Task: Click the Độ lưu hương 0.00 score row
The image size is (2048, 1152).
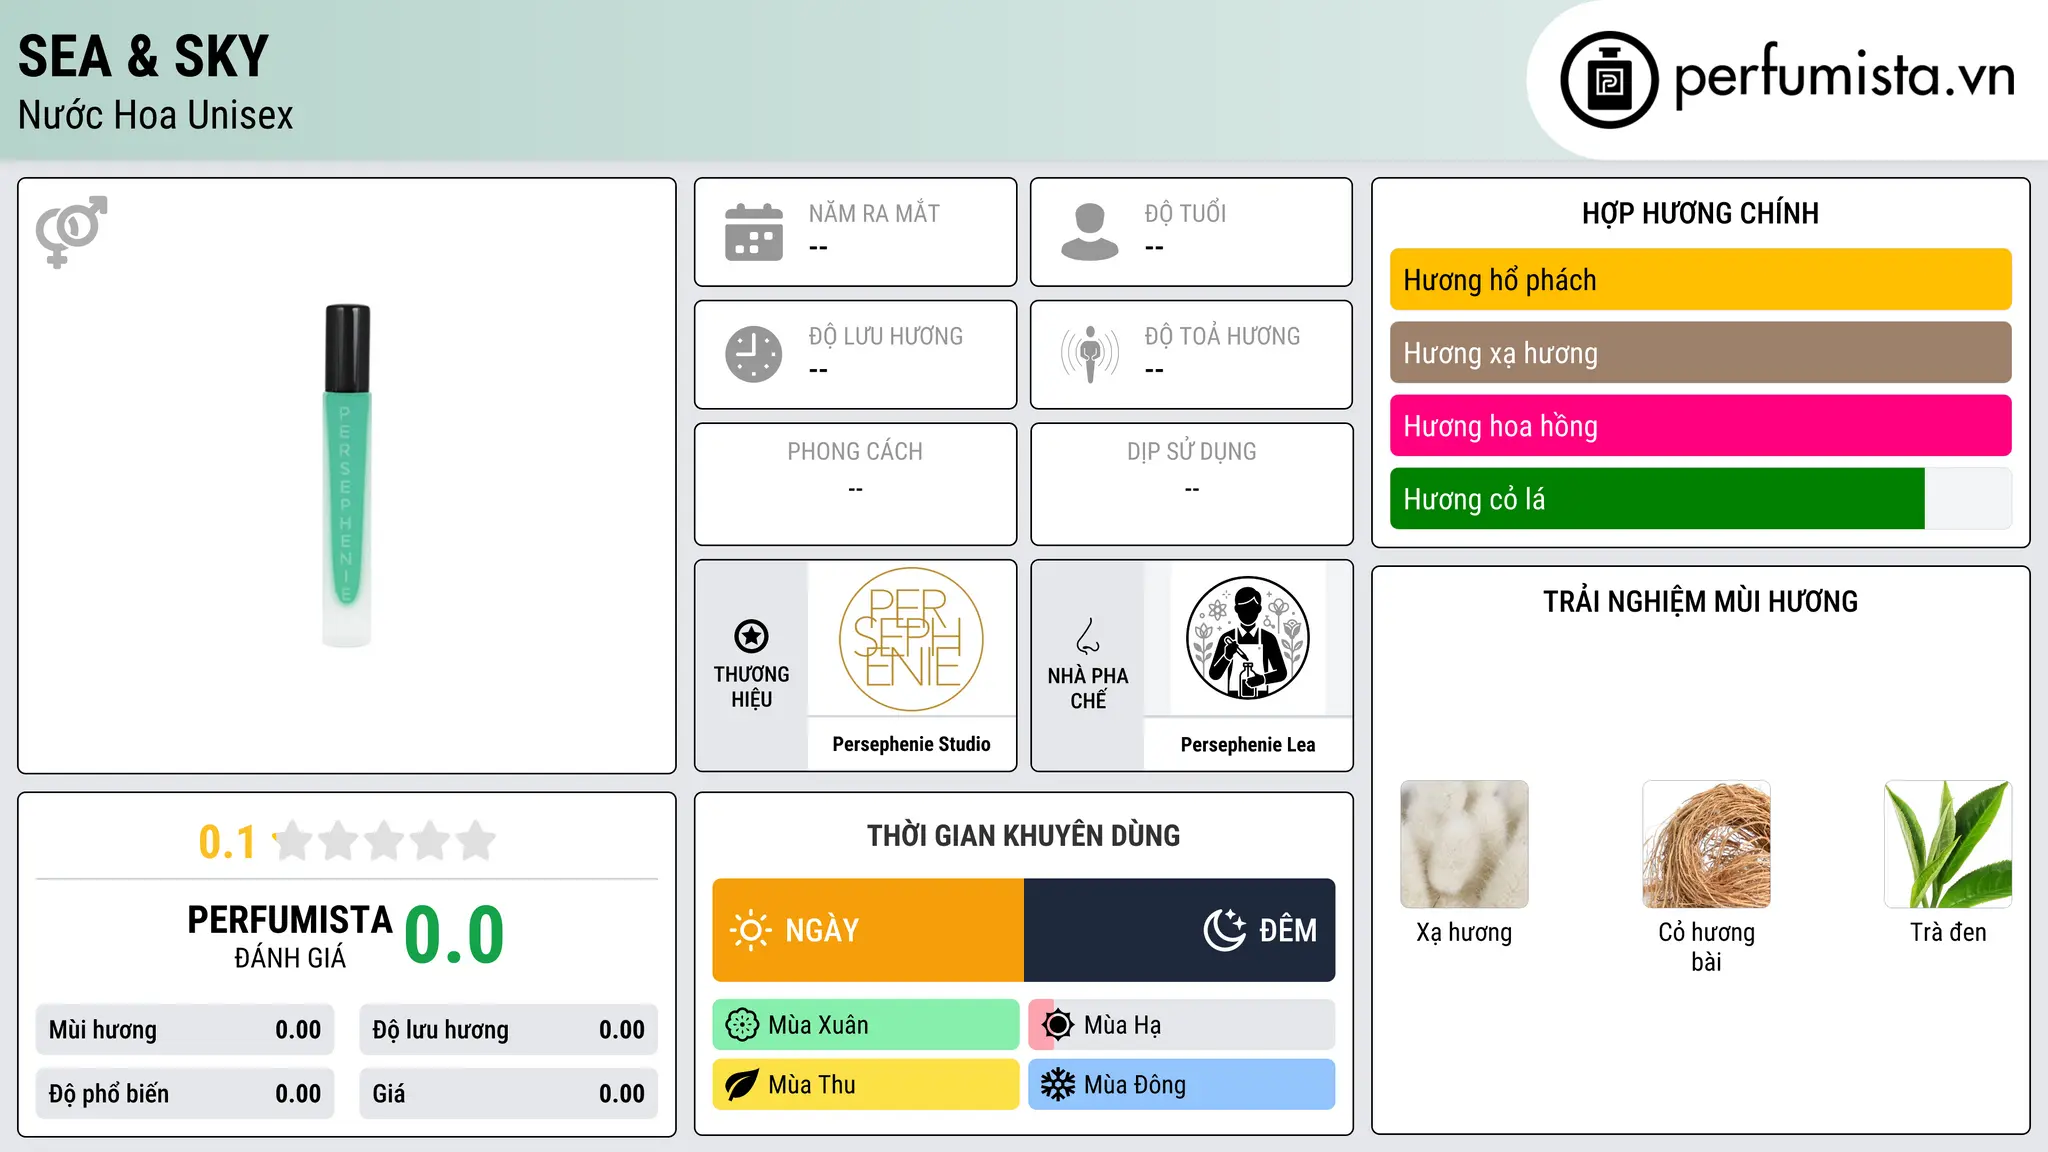Action: [508, 1030]
